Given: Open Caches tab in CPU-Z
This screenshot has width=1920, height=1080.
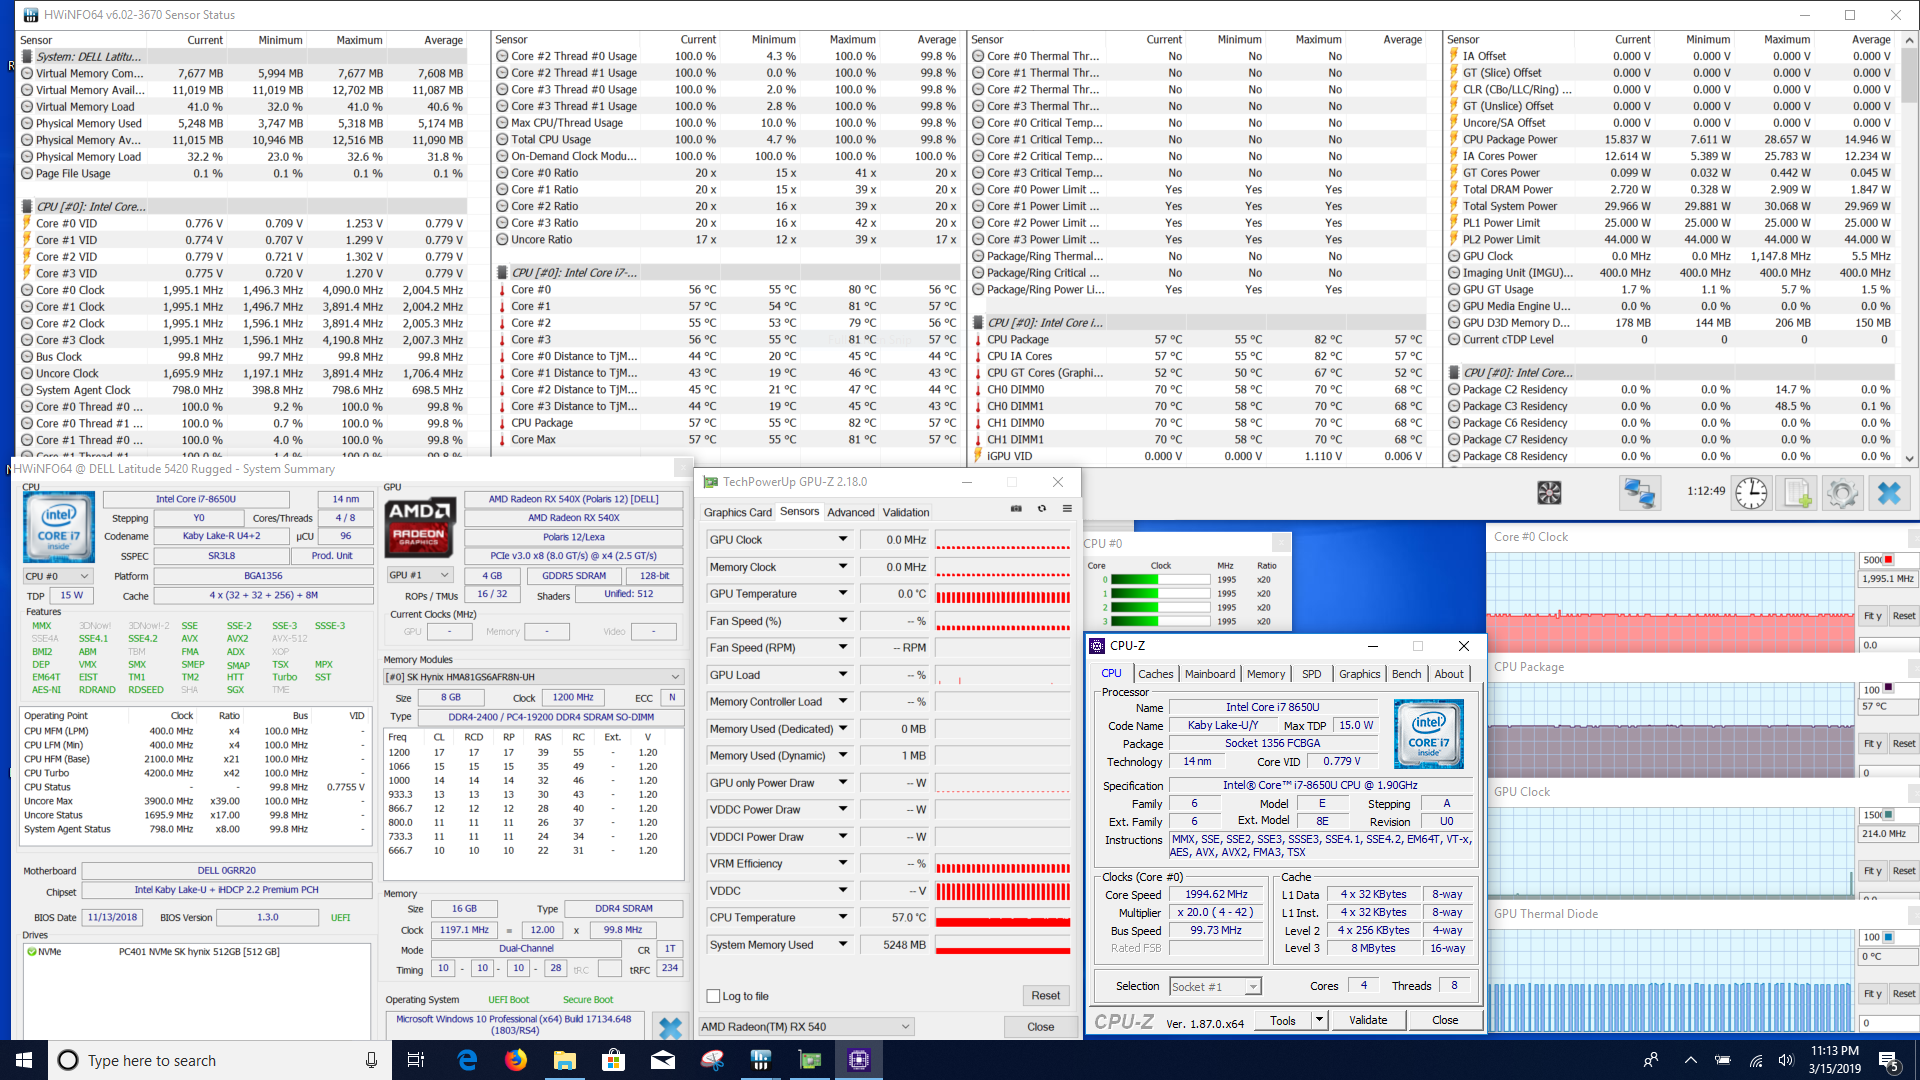Looking at the screenshot, I should [x=1156, y=674].
